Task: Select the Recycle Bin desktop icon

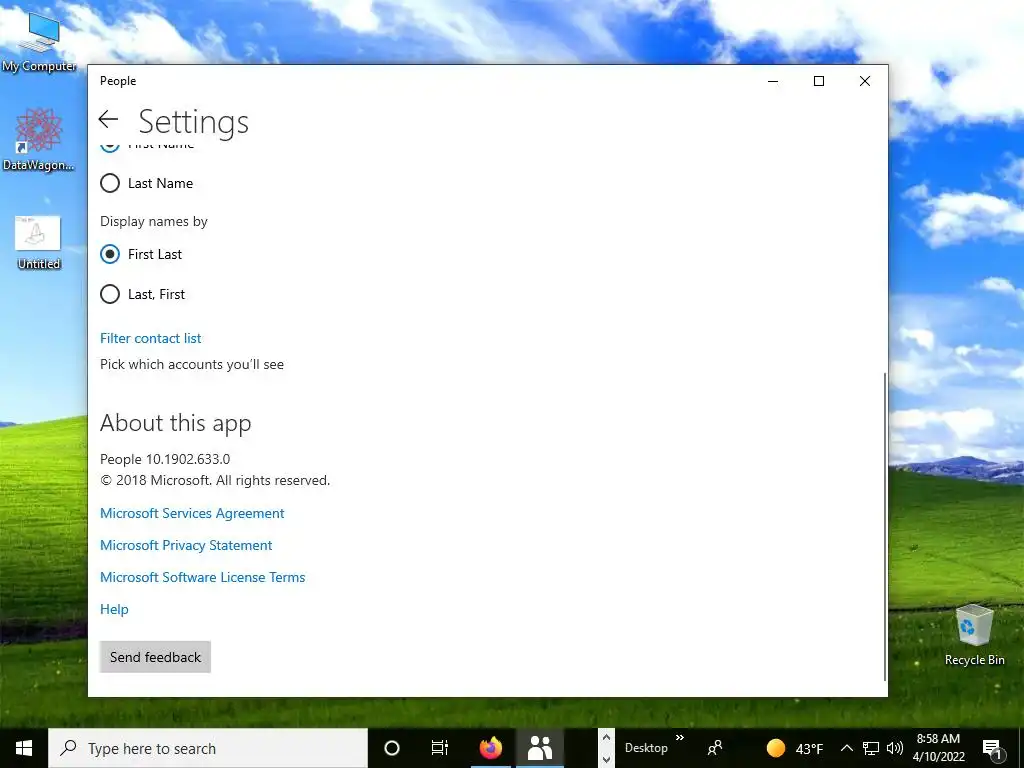Action: (974, 634)
